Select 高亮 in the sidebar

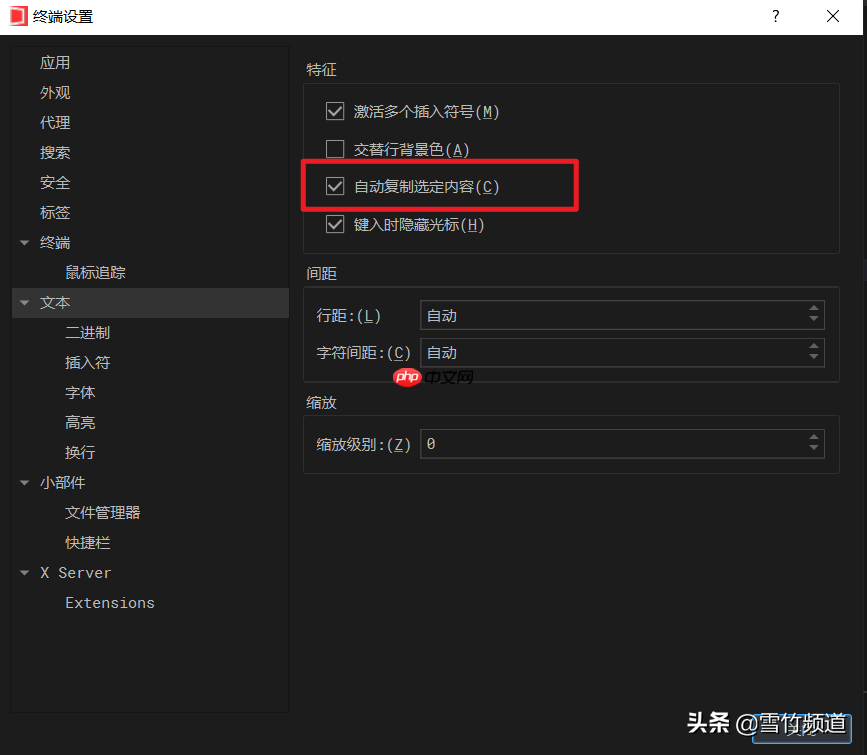pyautogui.click(x=80, y=423)
